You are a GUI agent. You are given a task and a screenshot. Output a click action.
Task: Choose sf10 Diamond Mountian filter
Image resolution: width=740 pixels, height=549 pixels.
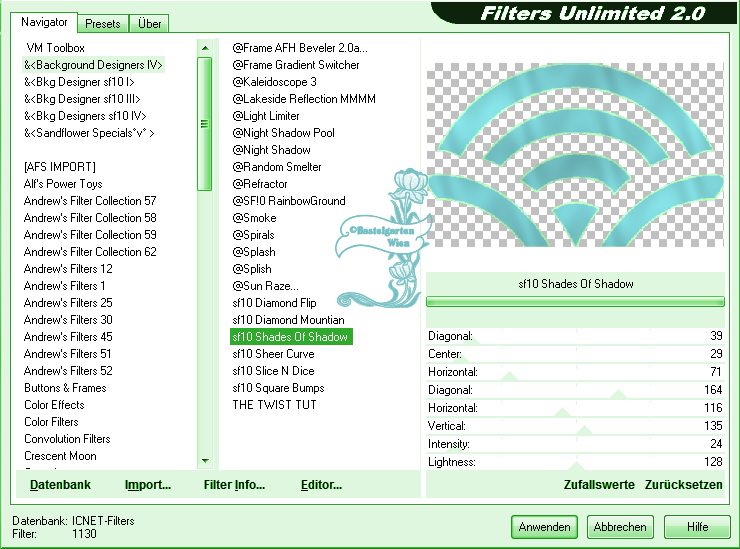coord(288,320)
